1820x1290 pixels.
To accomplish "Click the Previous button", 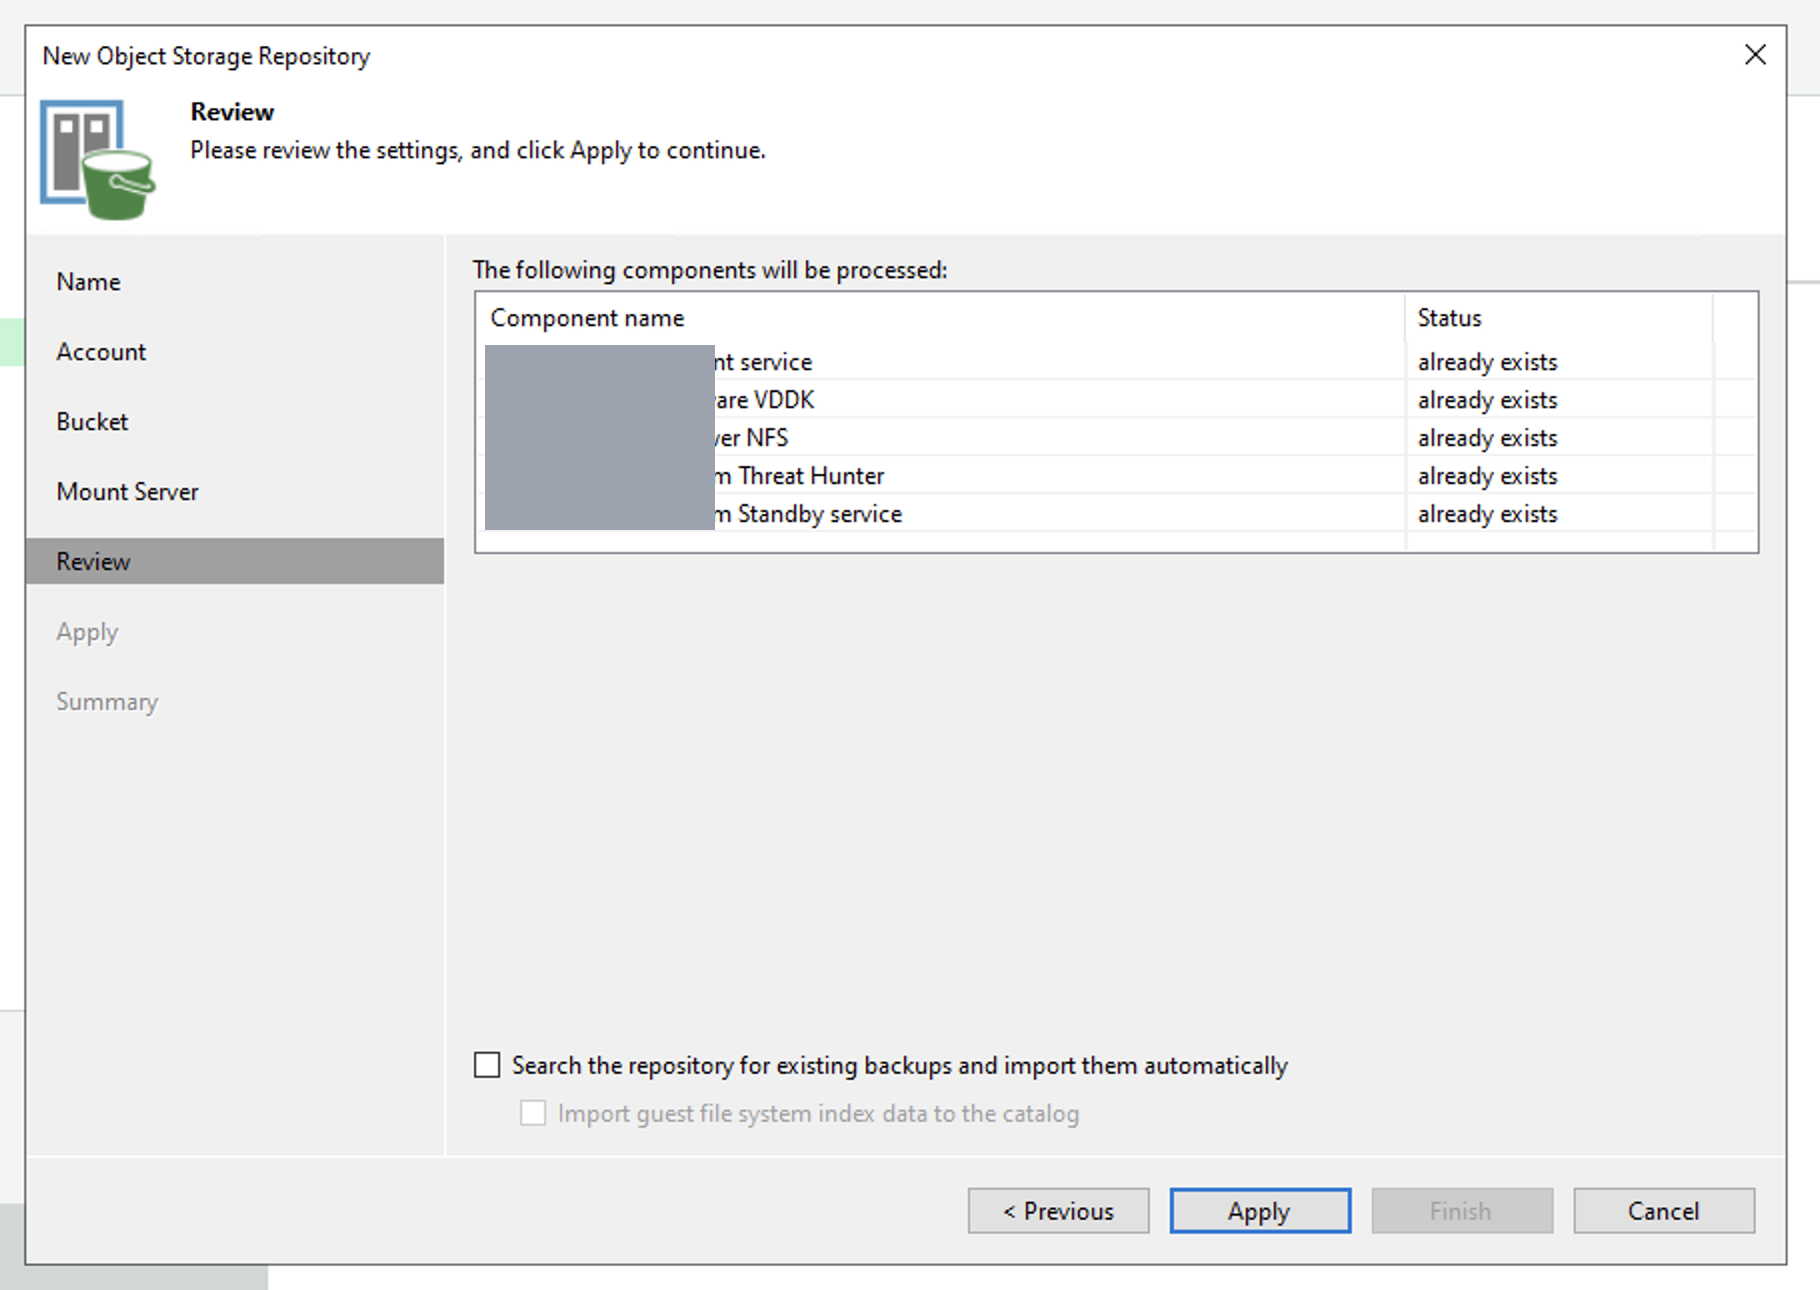I will pyautogui.click(x=1058, y=1211).
